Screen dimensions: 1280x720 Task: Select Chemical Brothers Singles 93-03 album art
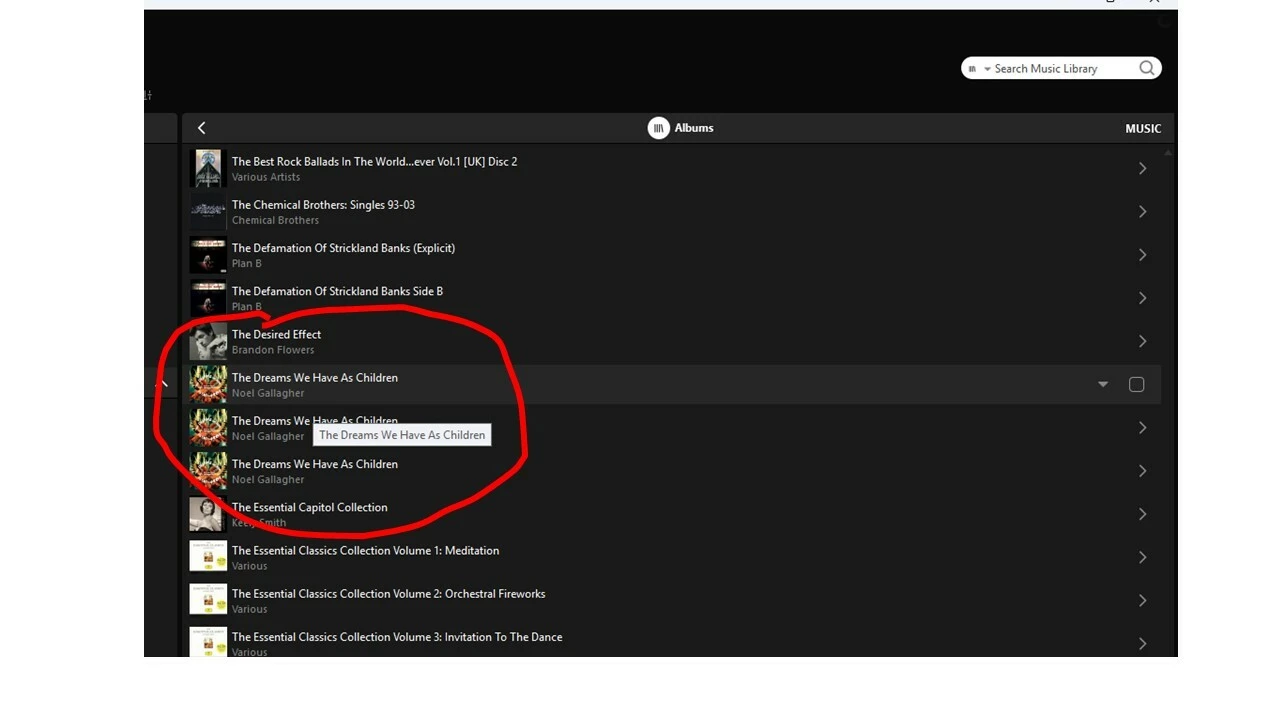pyautogui.click(x=208, y=211)
